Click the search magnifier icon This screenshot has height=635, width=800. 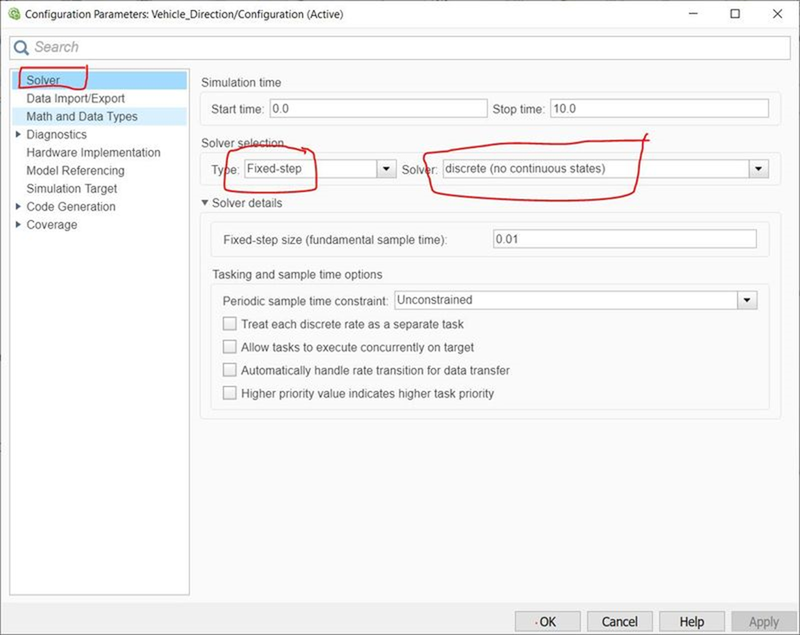coord(21,47)
